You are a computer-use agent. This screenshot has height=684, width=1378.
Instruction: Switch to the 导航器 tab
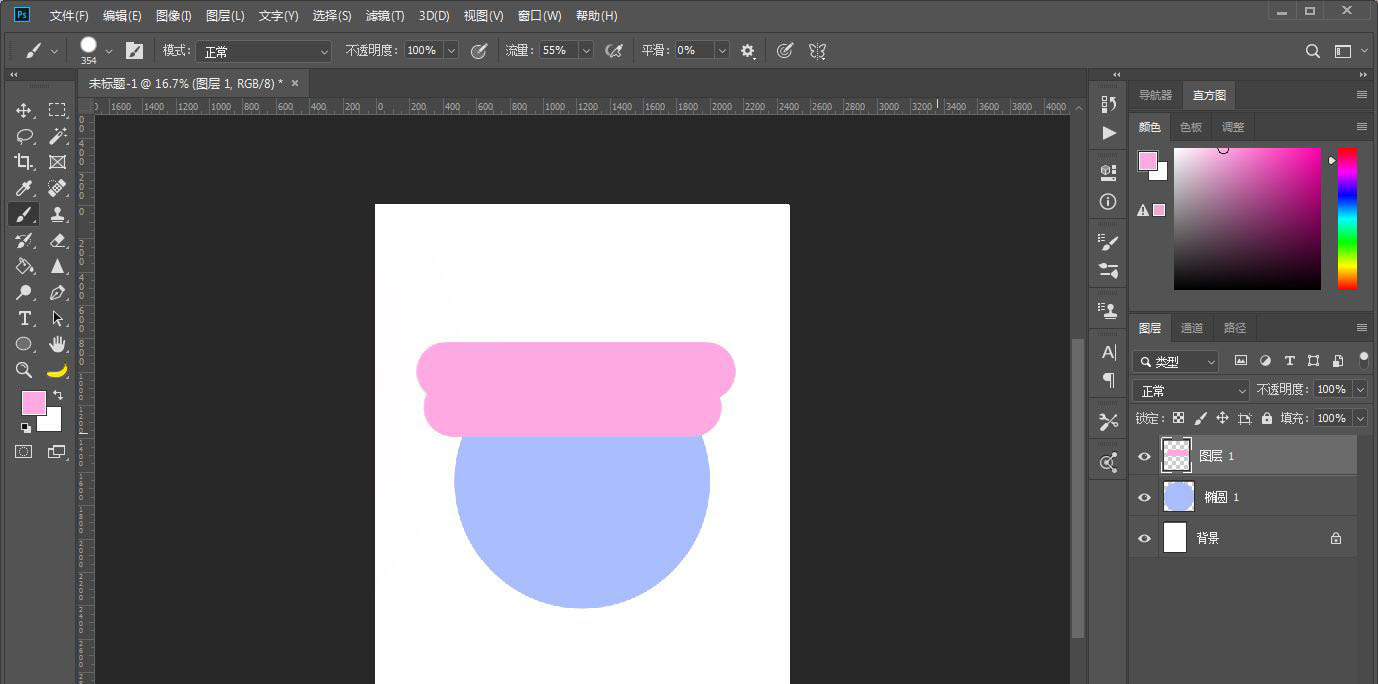click(x=1155, y=95)
